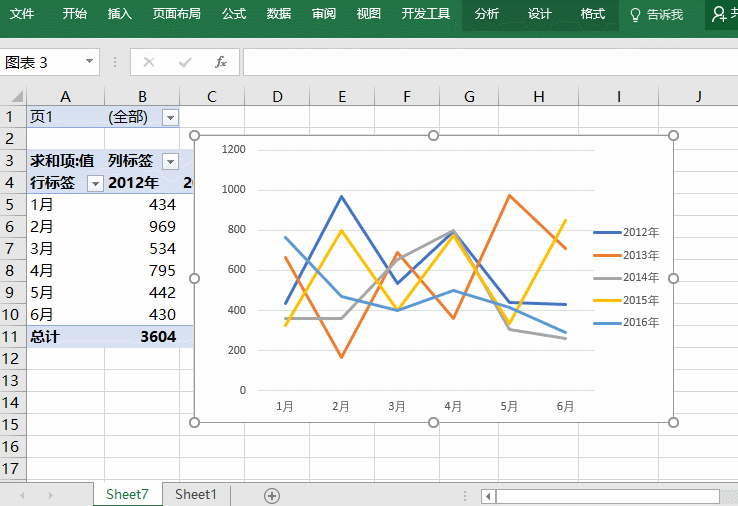Add a new sheet with plus icon
The width and height of the screenshot is (738, 506).
pos(272,495)
